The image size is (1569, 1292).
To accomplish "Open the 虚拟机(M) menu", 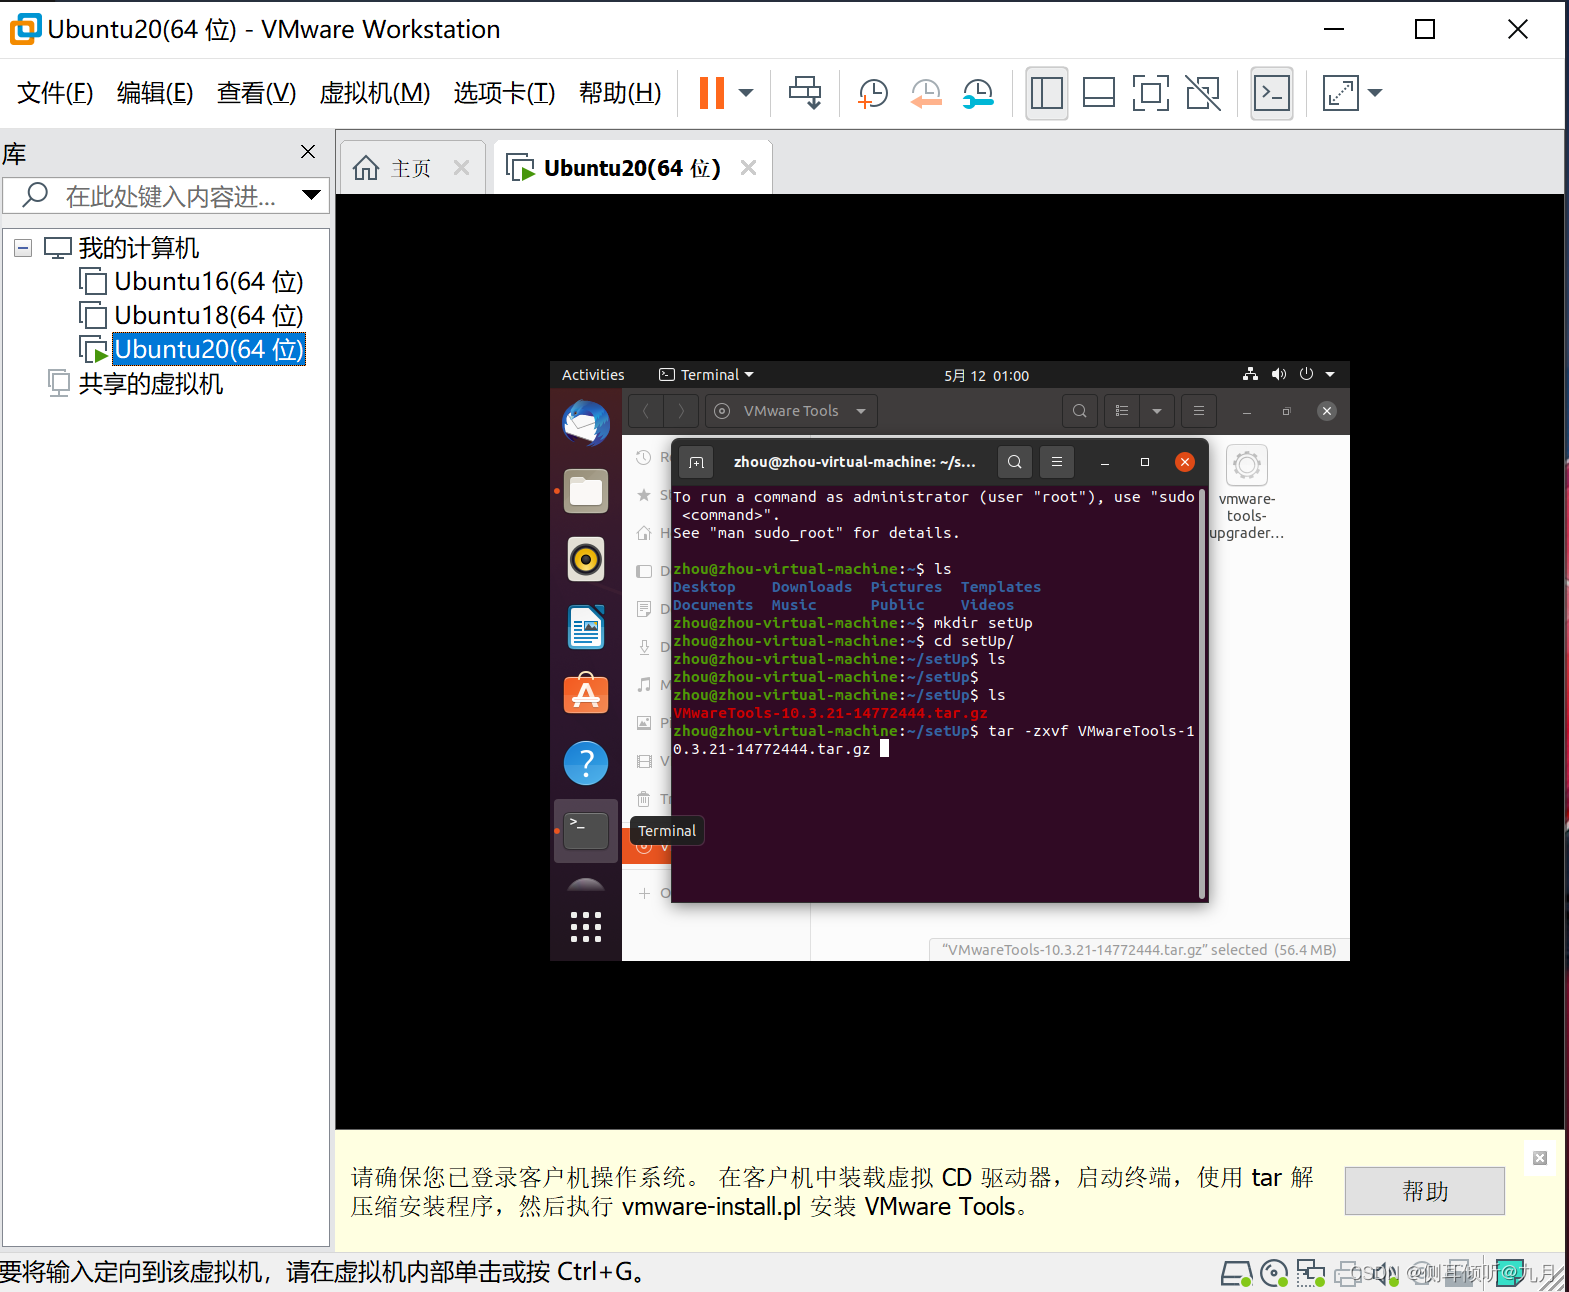I will point(375,93).
